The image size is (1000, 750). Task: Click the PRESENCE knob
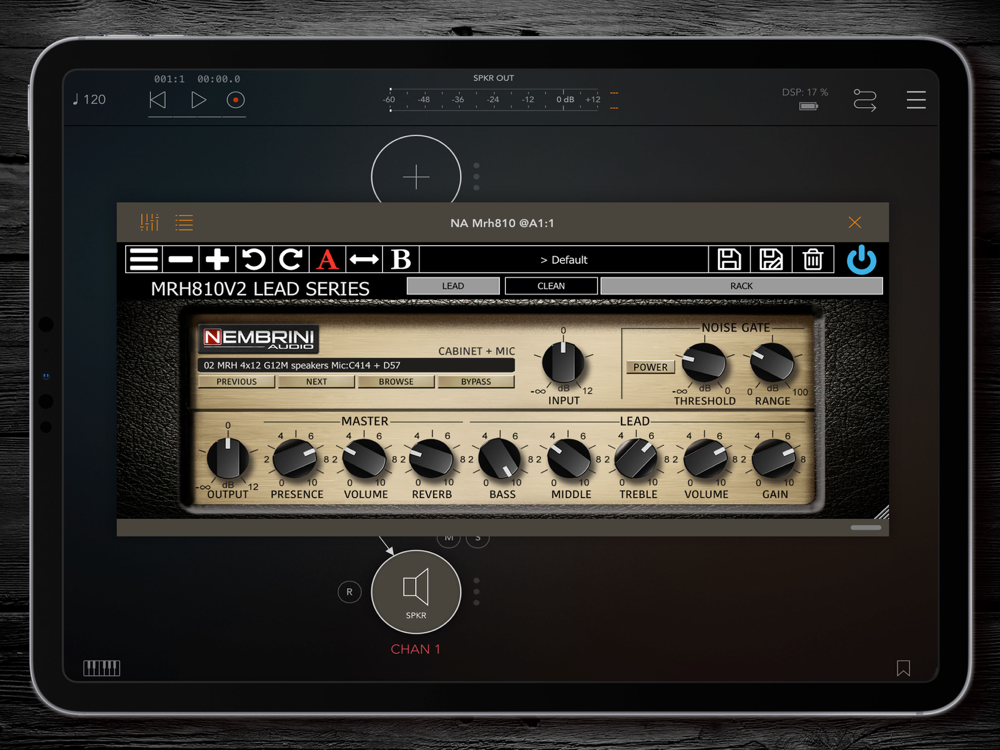(295, 458)
